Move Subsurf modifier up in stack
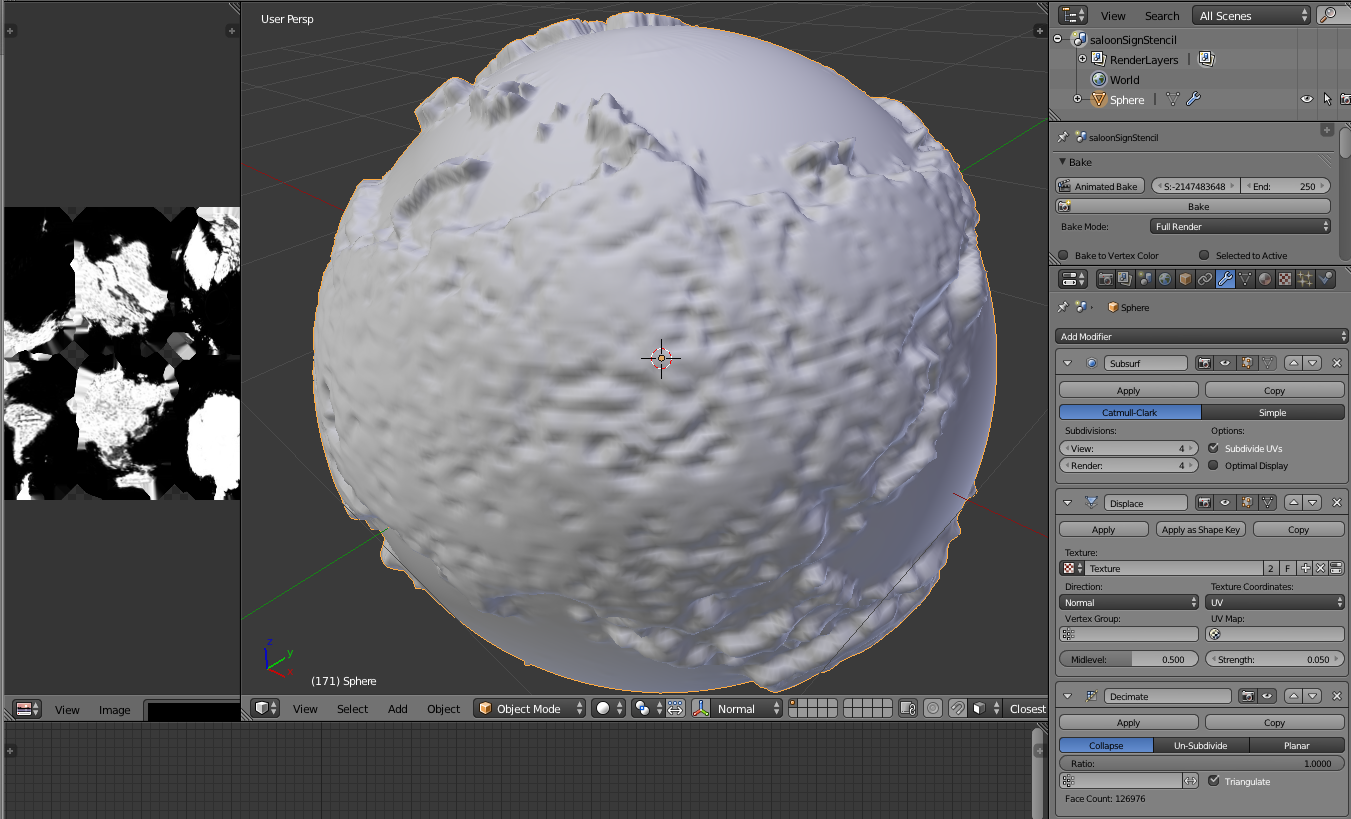 pos(1294,363)
